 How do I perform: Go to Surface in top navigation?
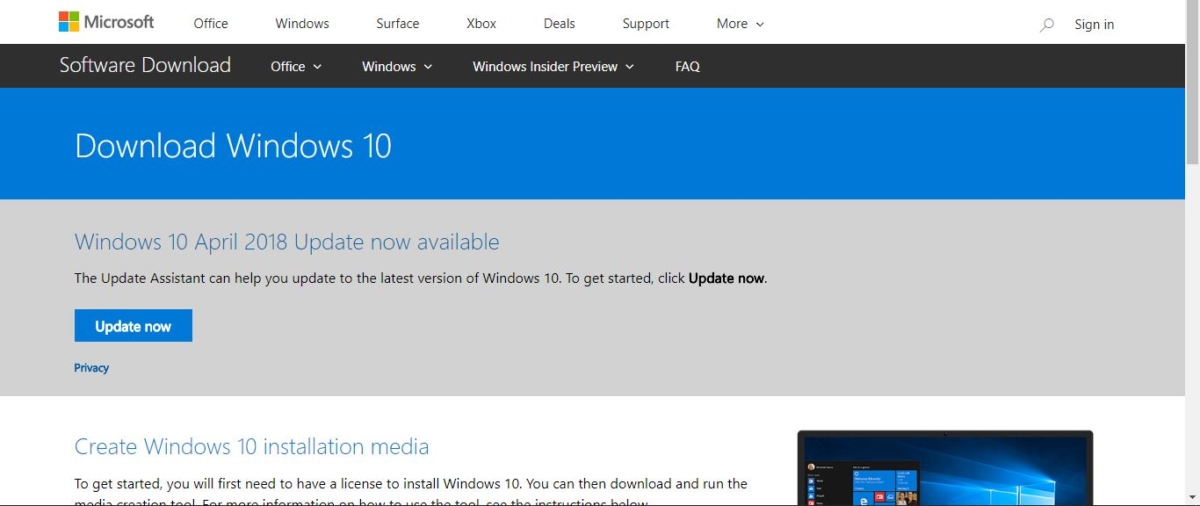[398, 23]
